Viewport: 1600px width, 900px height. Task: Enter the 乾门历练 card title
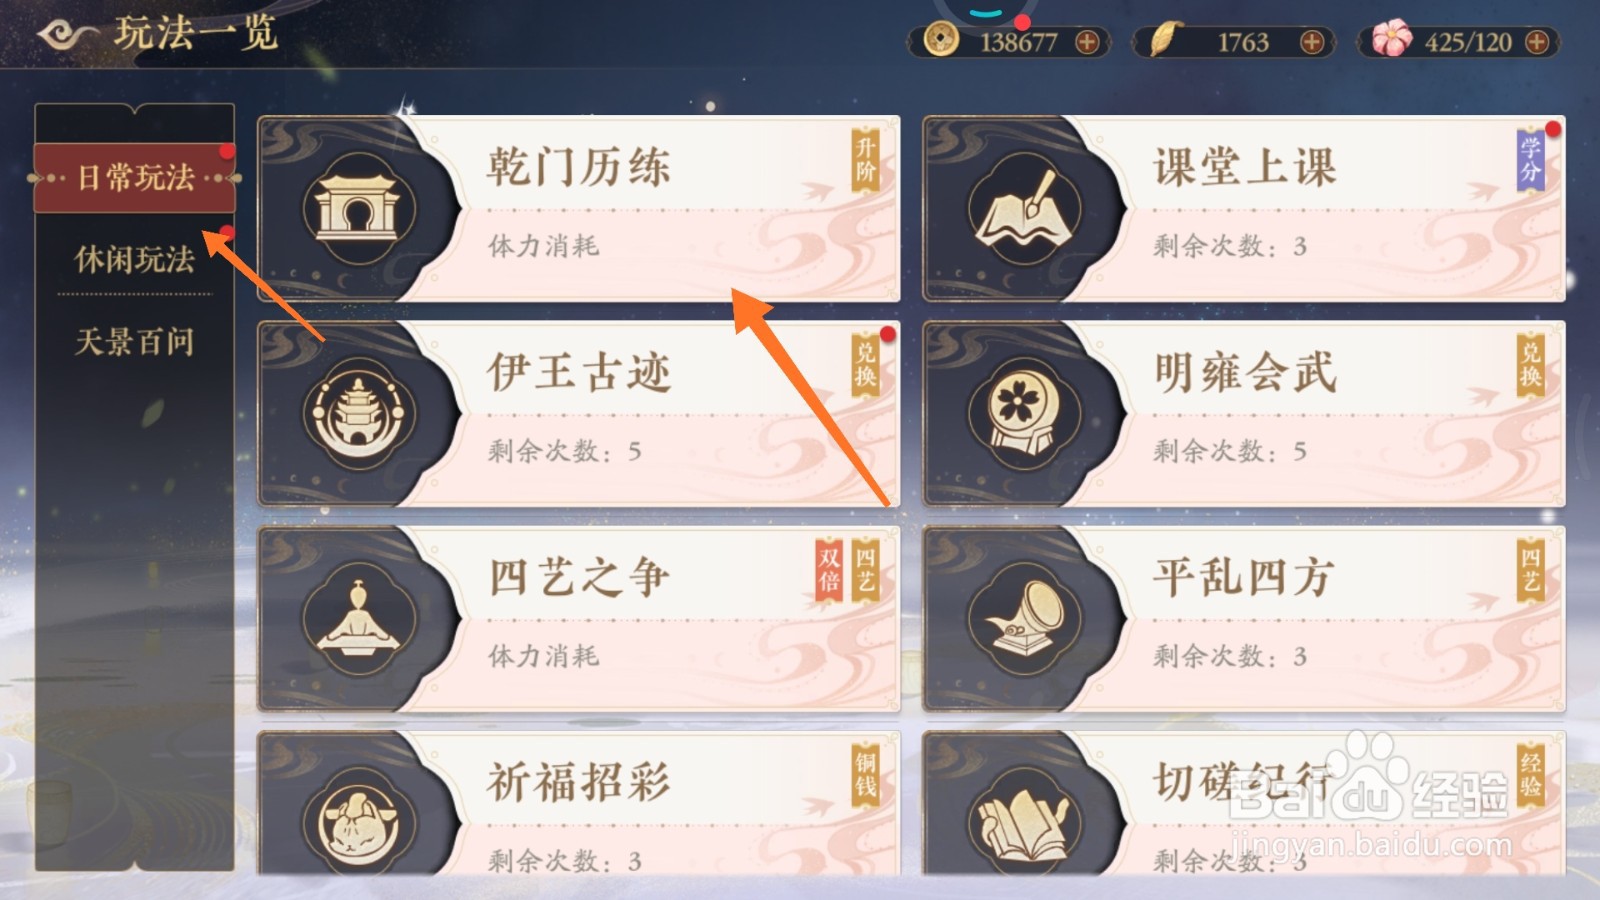(578, 167)
